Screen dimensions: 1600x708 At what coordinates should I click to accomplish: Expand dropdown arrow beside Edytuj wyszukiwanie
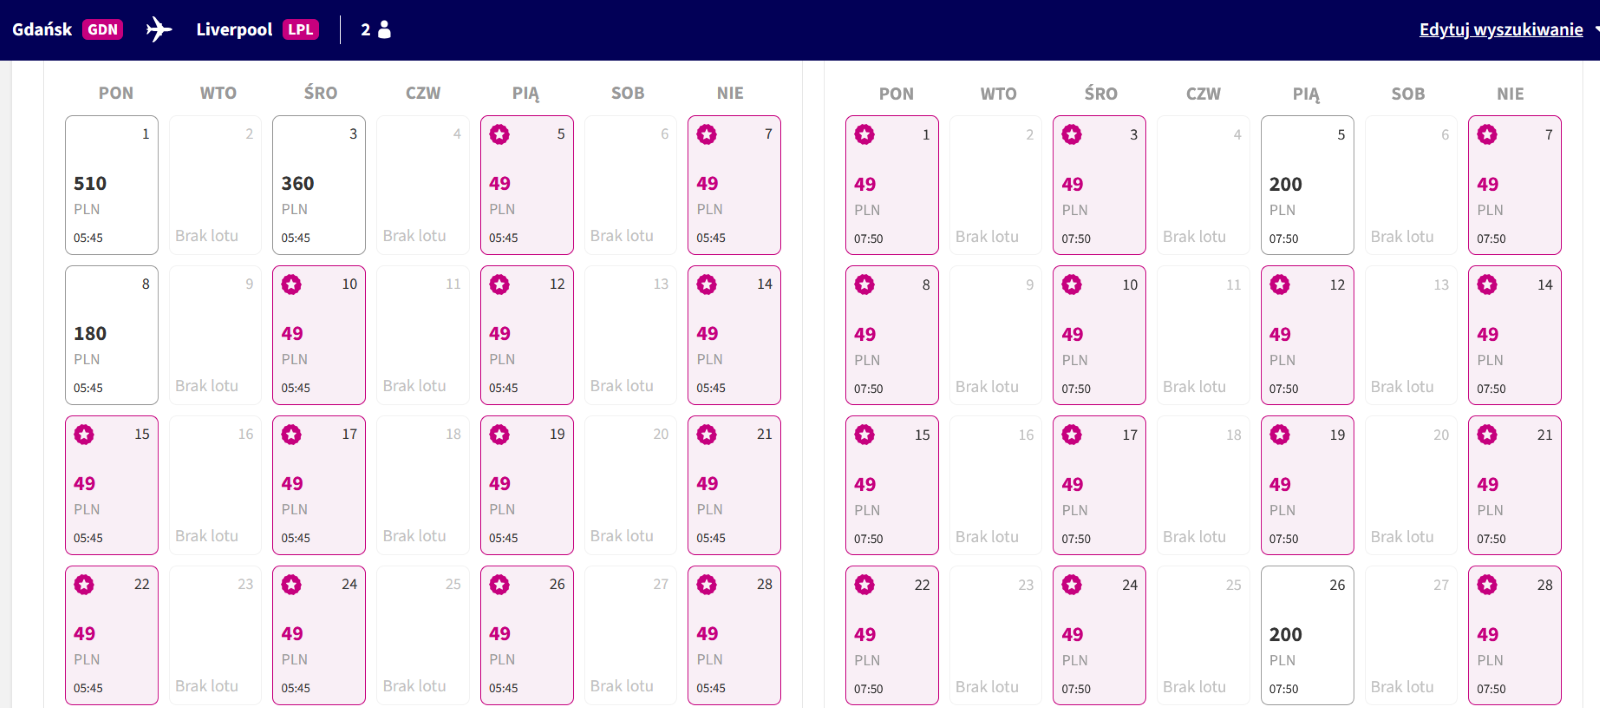pos(1596,29)
